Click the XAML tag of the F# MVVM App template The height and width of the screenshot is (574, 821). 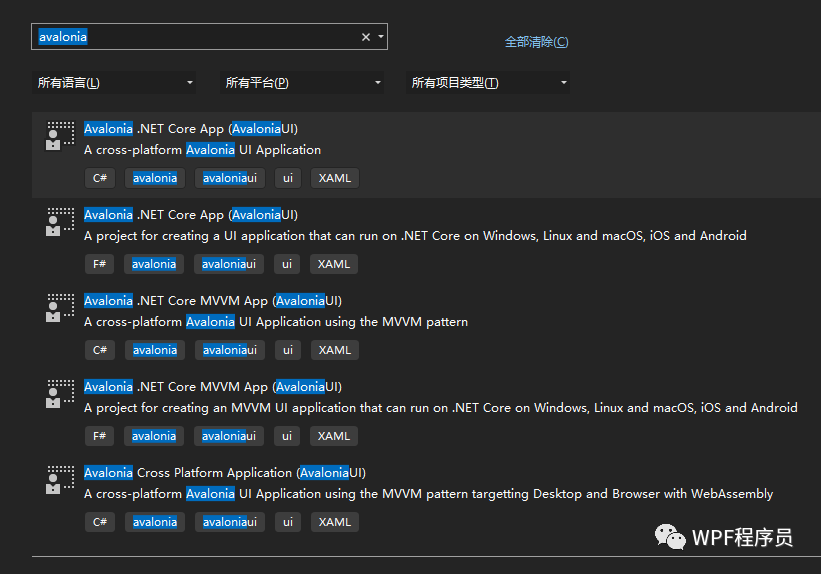pos(334,436)
